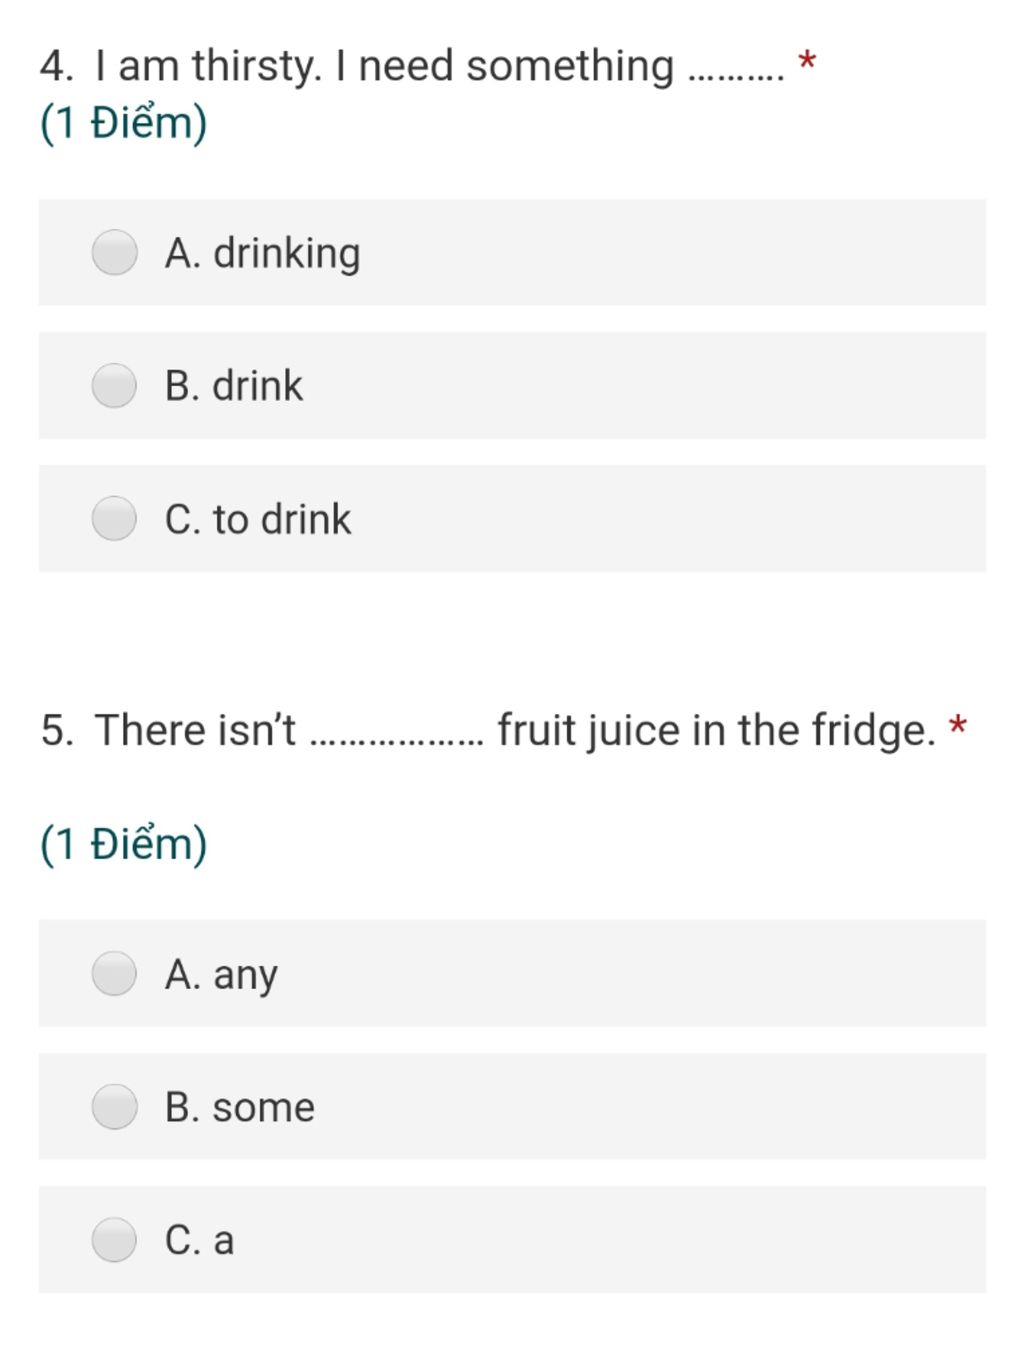The height and width of the screenshot is (1372, 1024).
Task: Click the red required asterisk of question 4
Action: (x=807, y=62)
